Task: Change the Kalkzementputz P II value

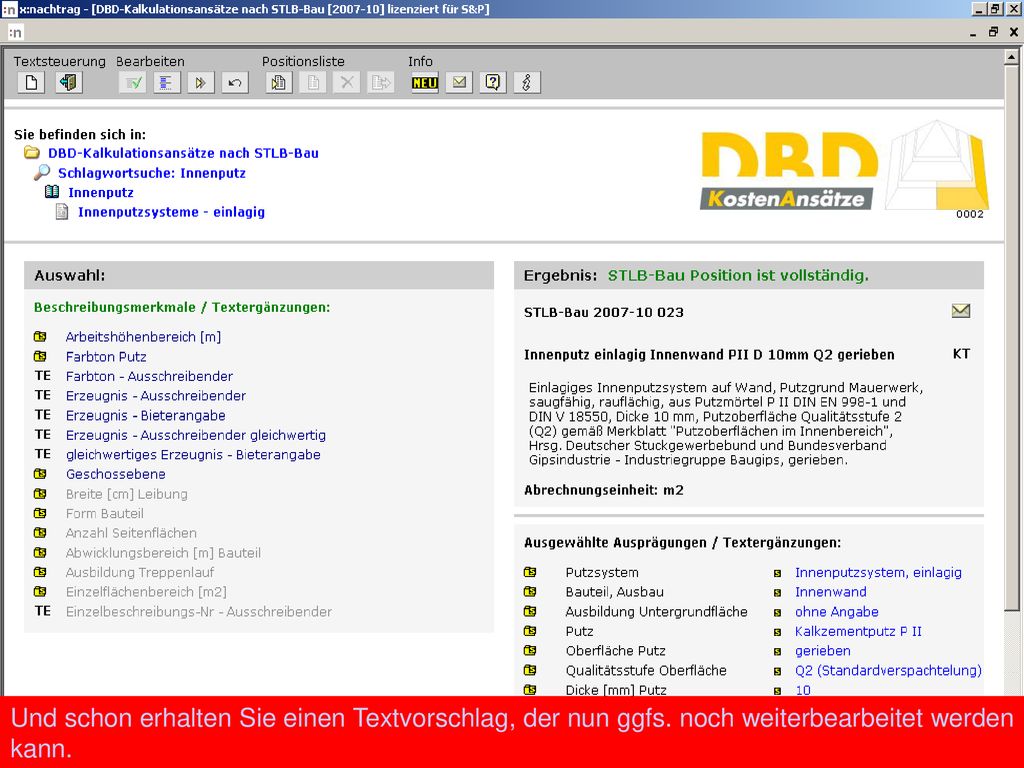Action: [x=858, y=631]
